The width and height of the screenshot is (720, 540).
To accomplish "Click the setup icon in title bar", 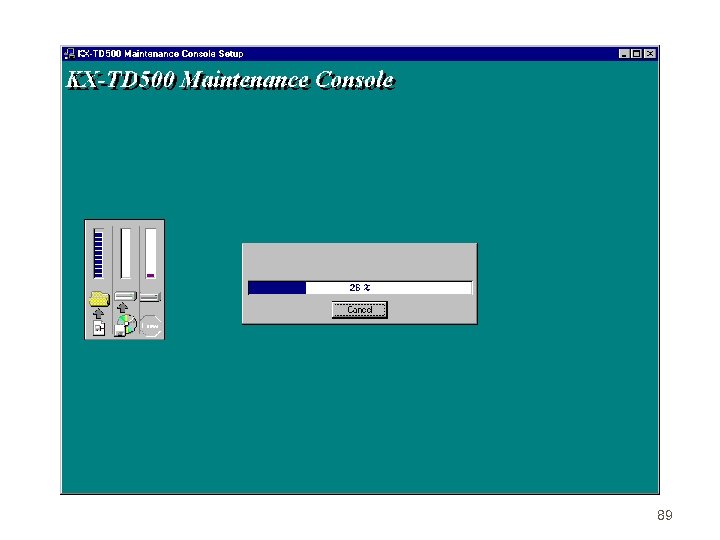I will point(69,54).
